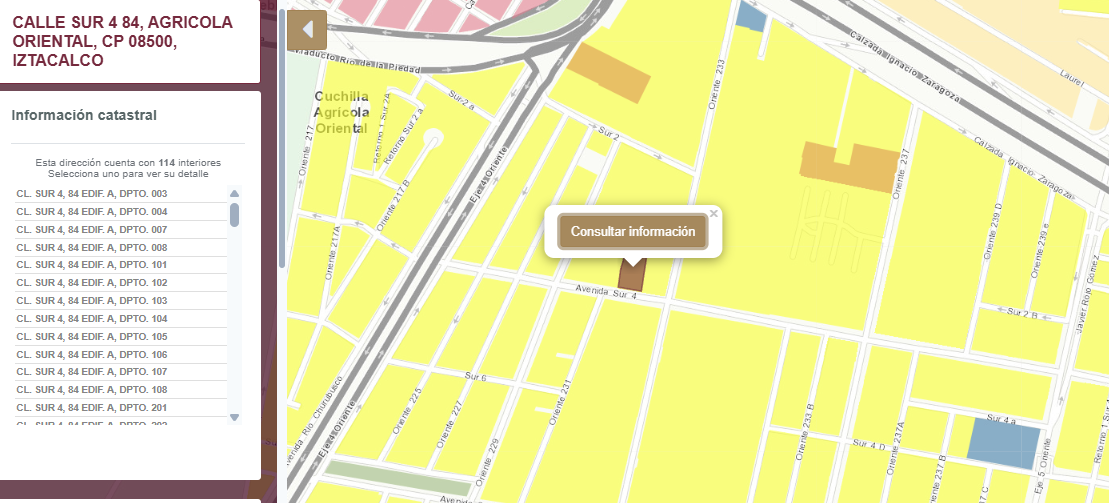
Task: Click the Información catastral heading
Action: (x=84, y=115)
